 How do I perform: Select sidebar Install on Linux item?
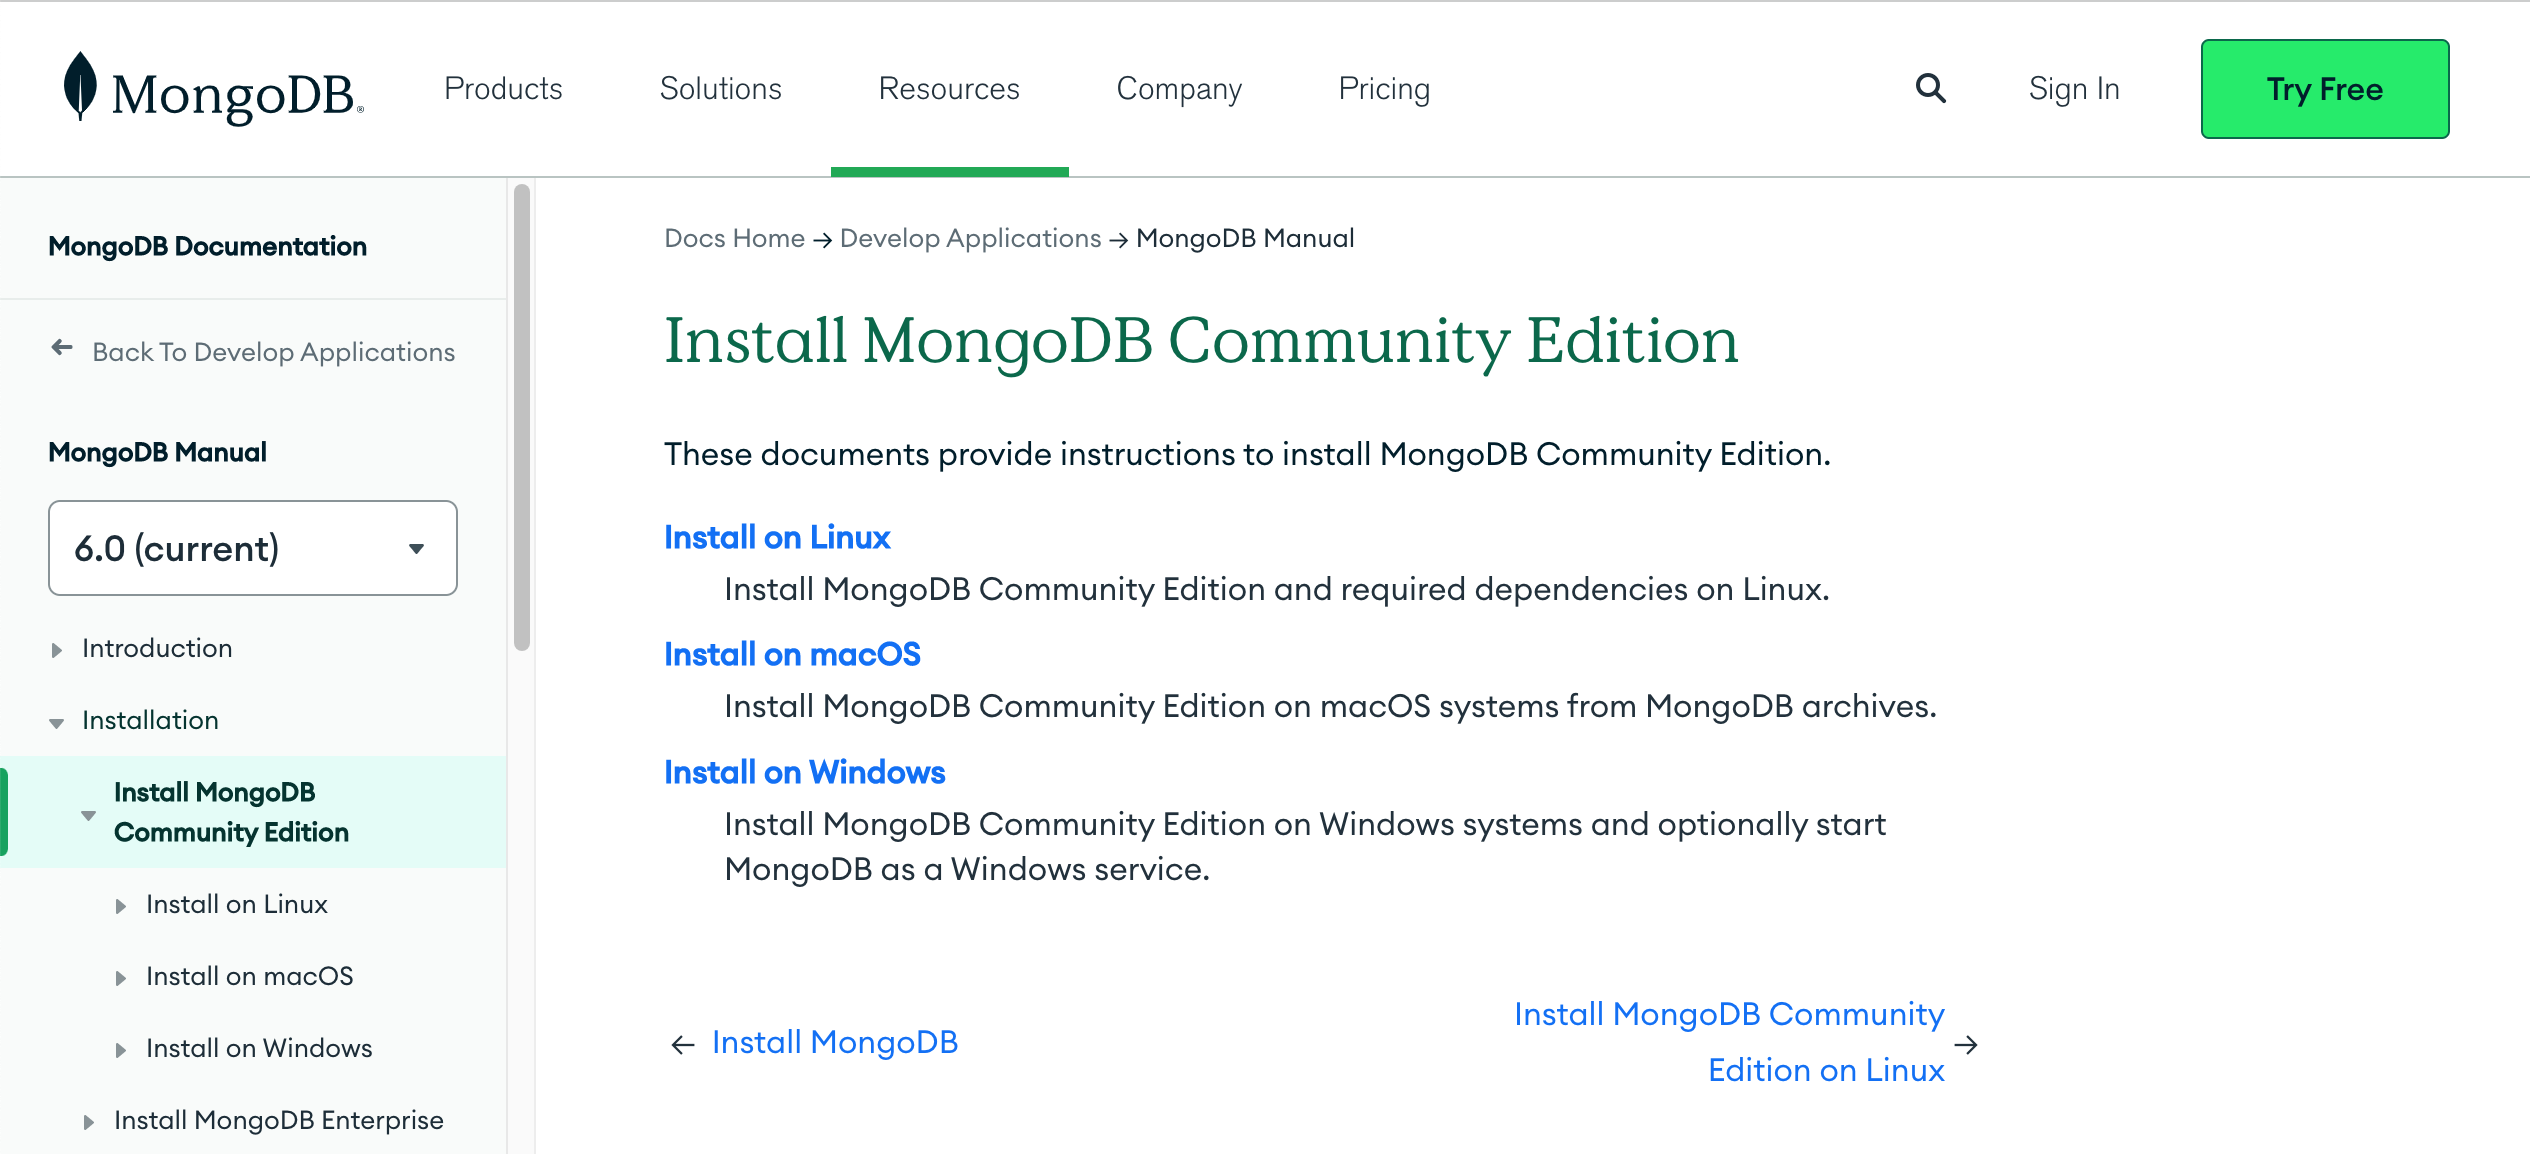(x=237, y=905)
